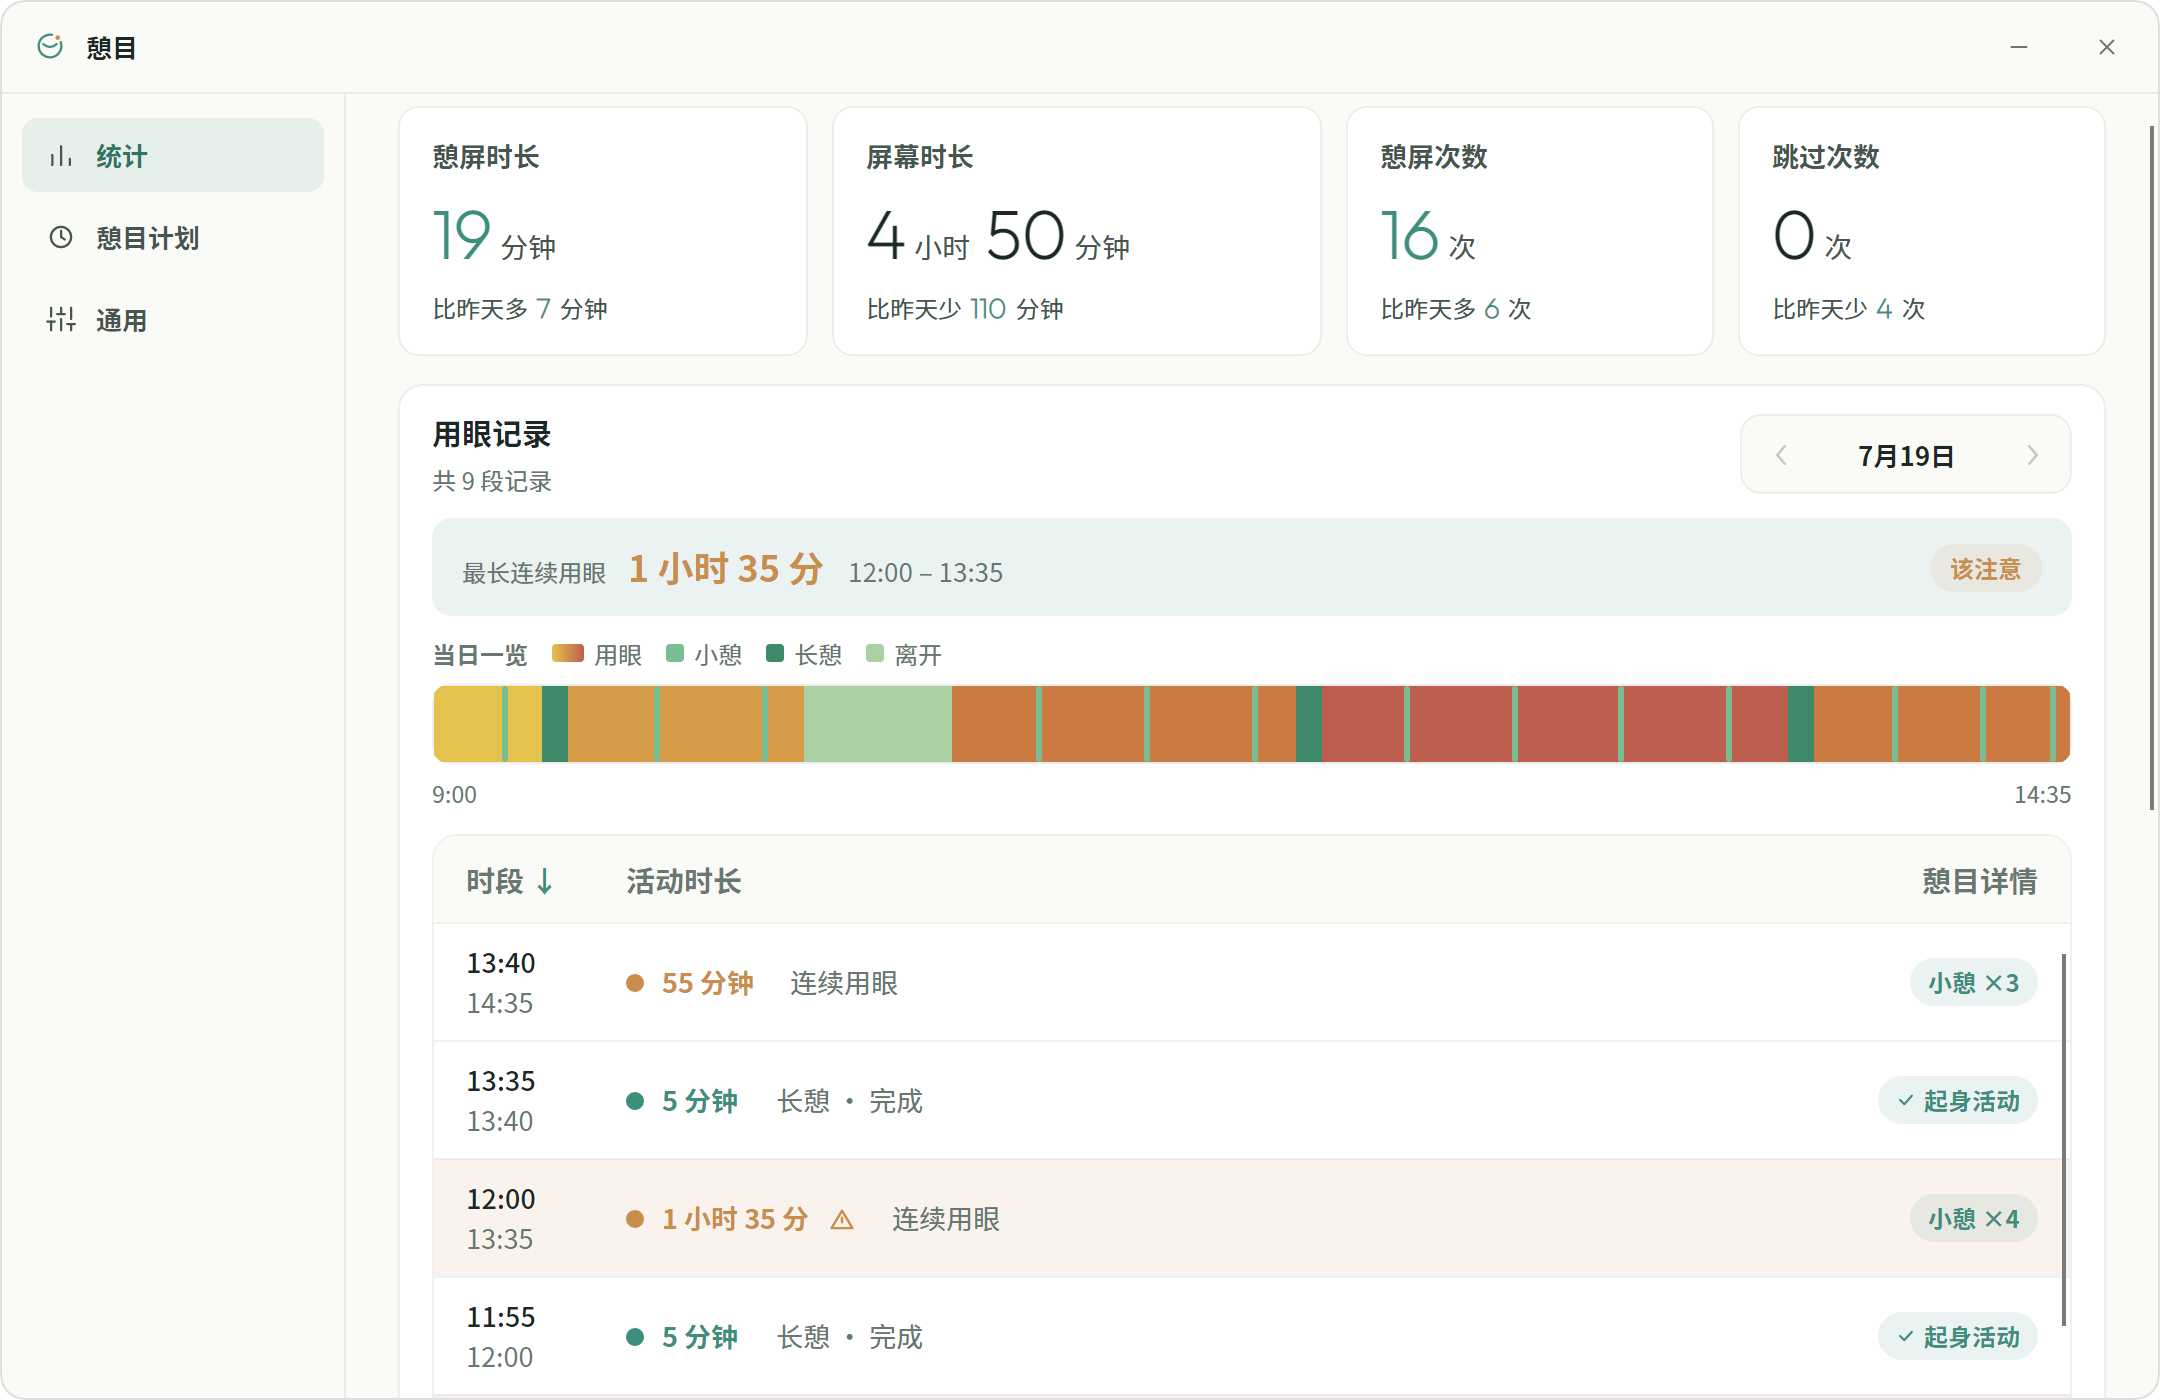Click the 小憩 ×4 badge in 12:00 row
Image resolution: width=2160 pixels, height=1400 pixels.
1974,1219
